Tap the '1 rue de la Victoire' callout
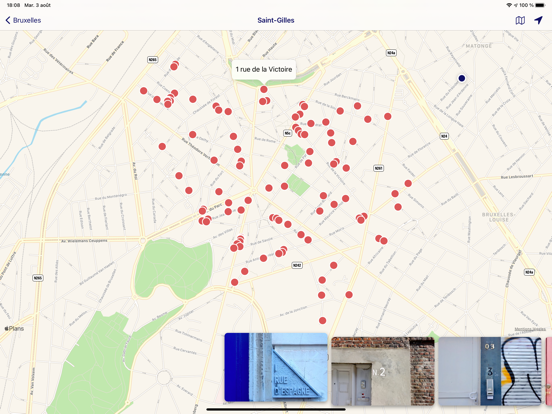The height and width of the screenshot is (414, 552). [264, 69]
